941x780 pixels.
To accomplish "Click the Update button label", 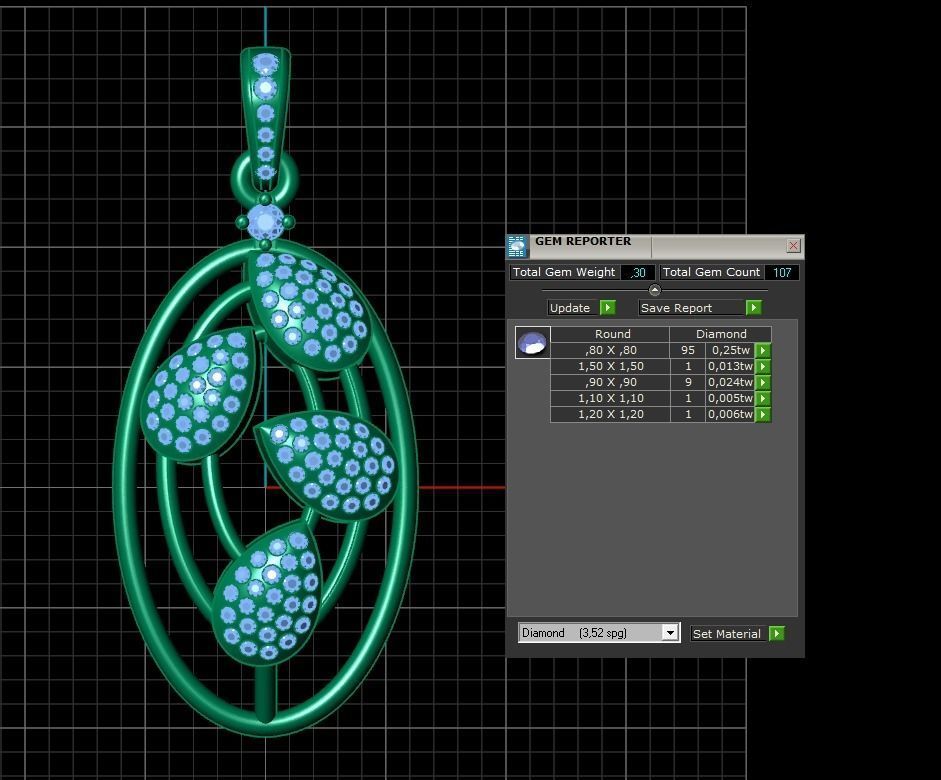I will click(x=570, y=308).
